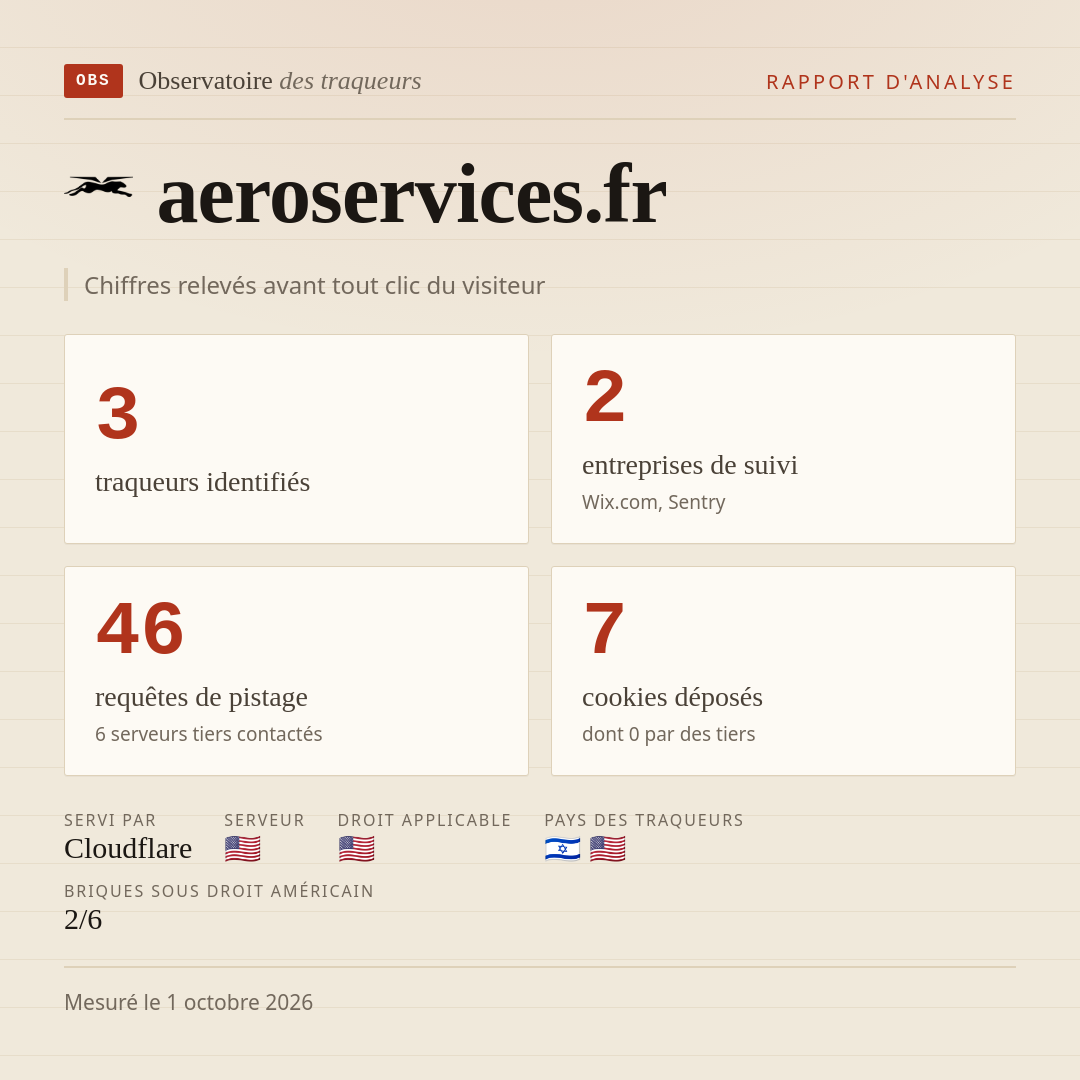Image resolution: width=1080 pixels, height=1080 pixels.
Task: Click the 'Servi par' label
Action: coord(110,820)
